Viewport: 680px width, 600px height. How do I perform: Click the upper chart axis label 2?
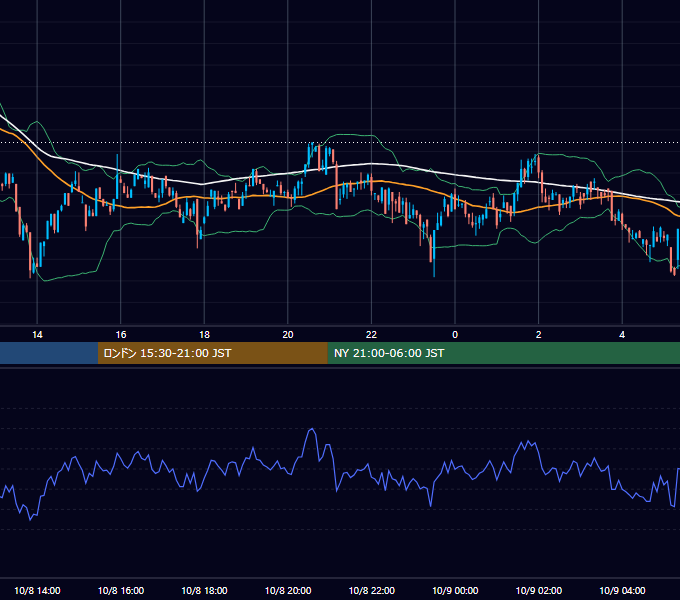click(539, 335)
